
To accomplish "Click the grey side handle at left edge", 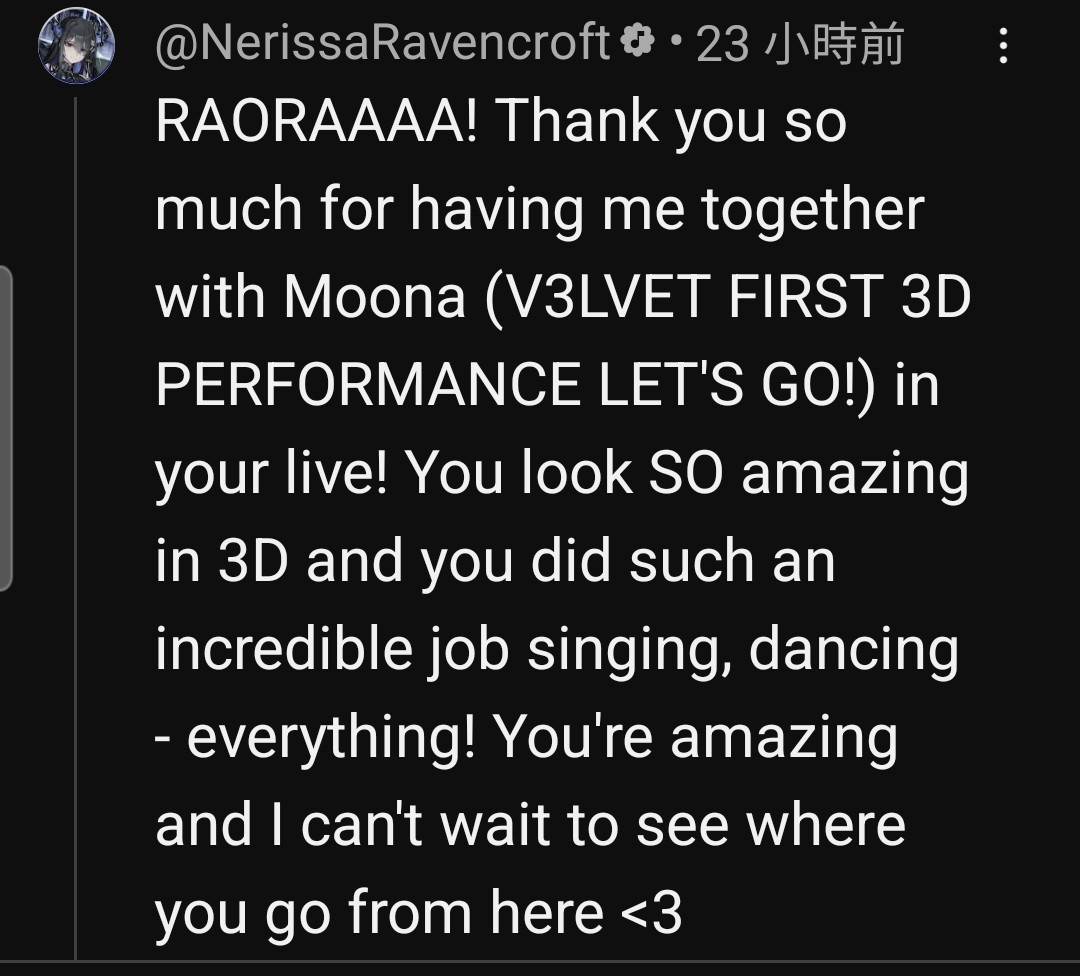I will click(x=6, y=428).
